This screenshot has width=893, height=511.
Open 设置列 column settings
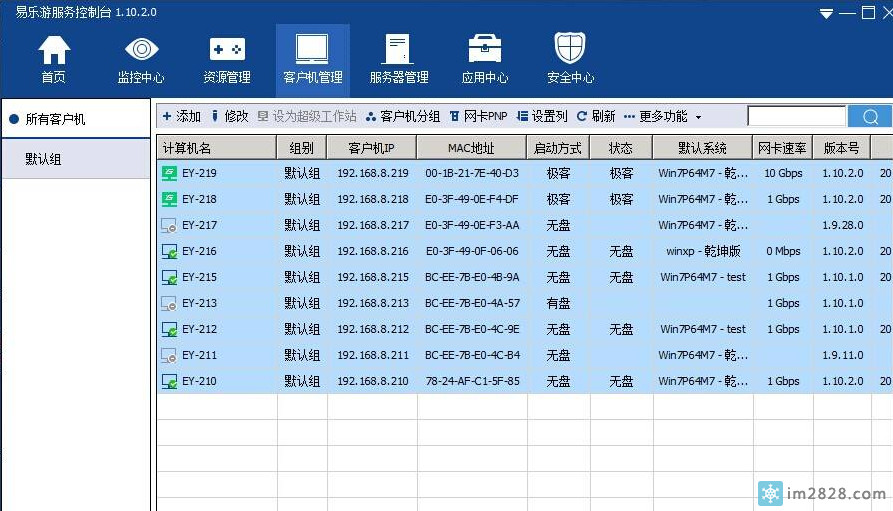point(542,116)
